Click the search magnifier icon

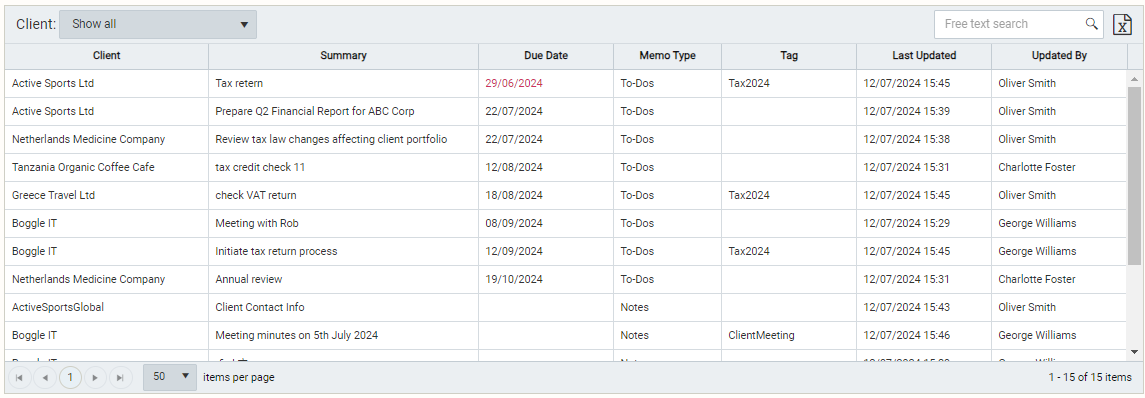[1092, 24]
